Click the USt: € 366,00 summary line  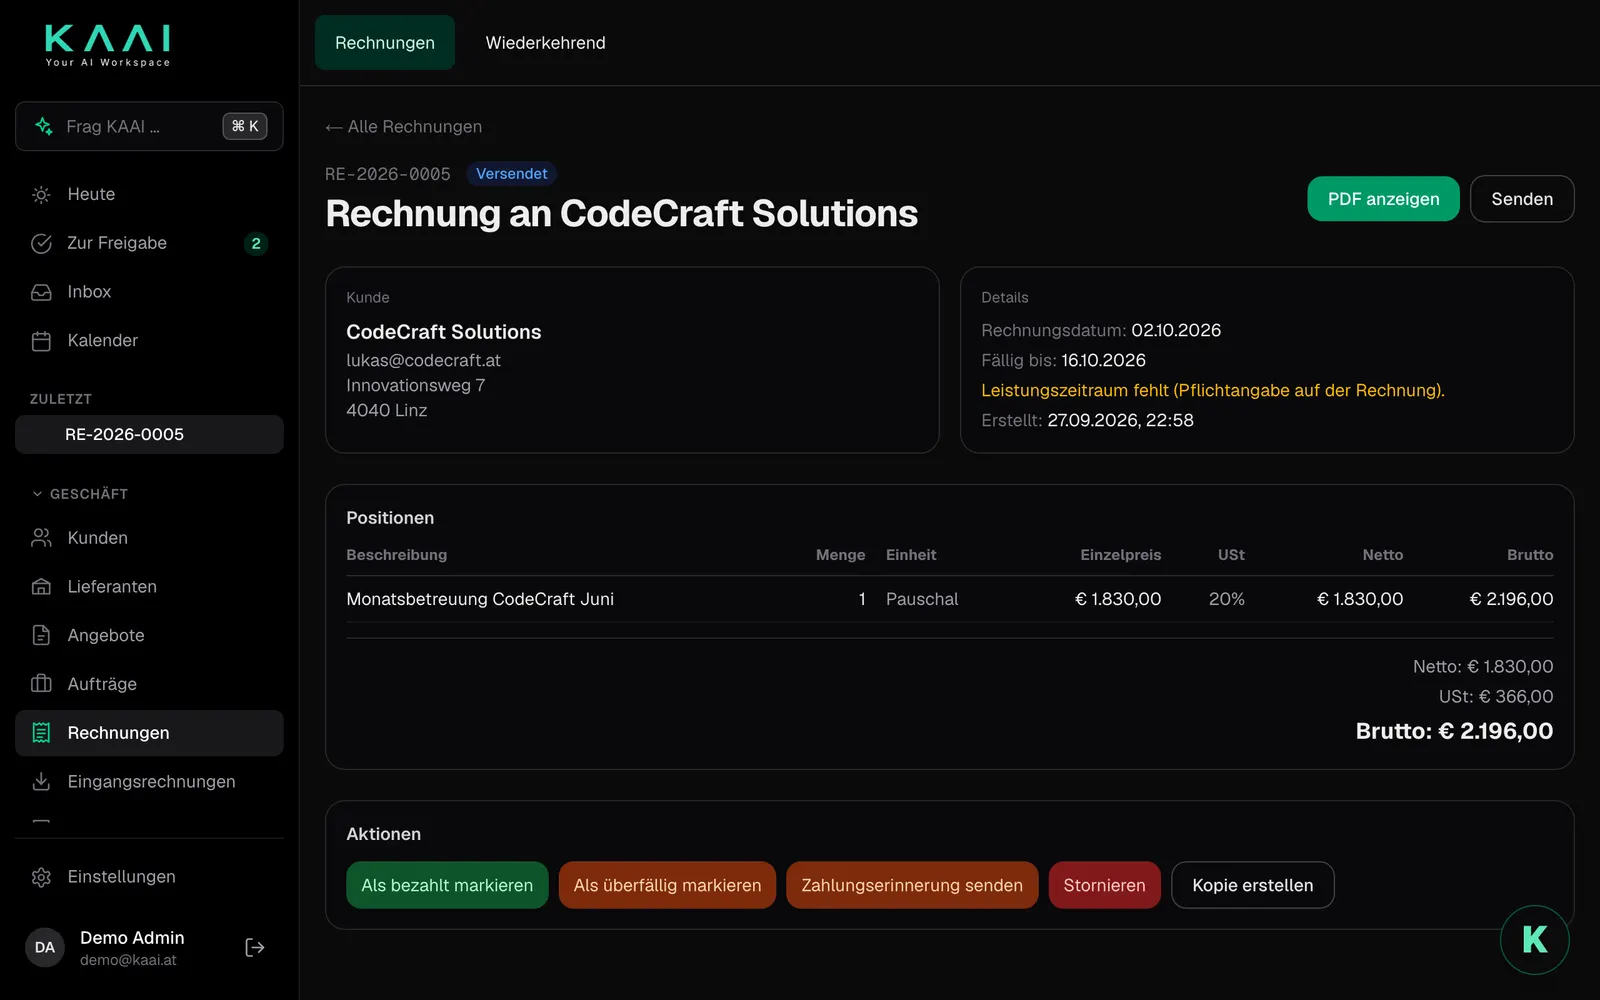(1496, 696)
